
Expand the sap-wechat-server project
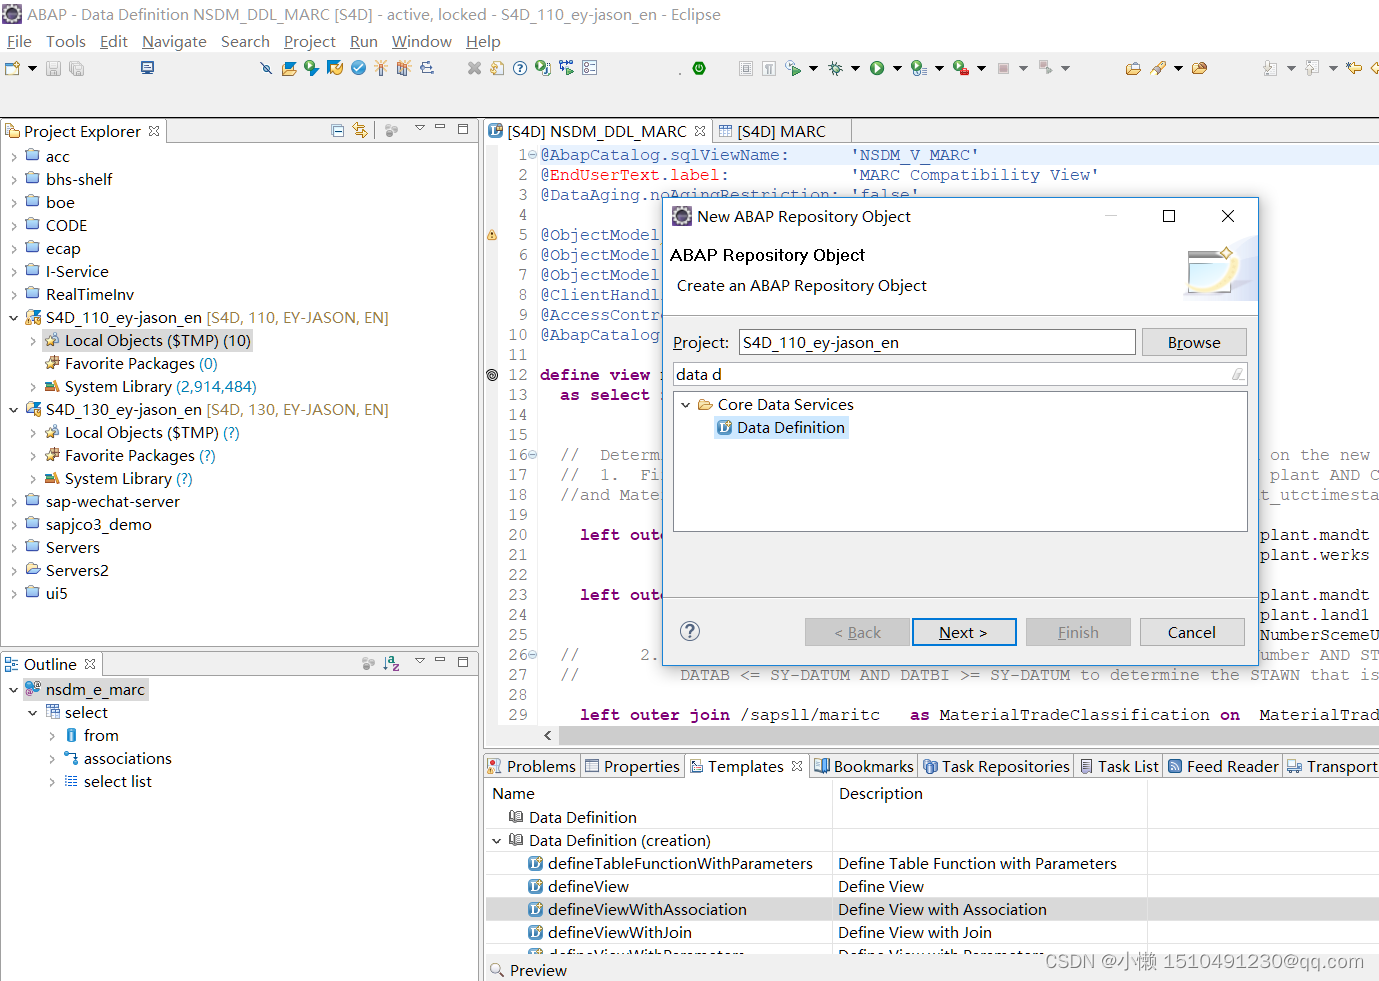pos(13,502)
